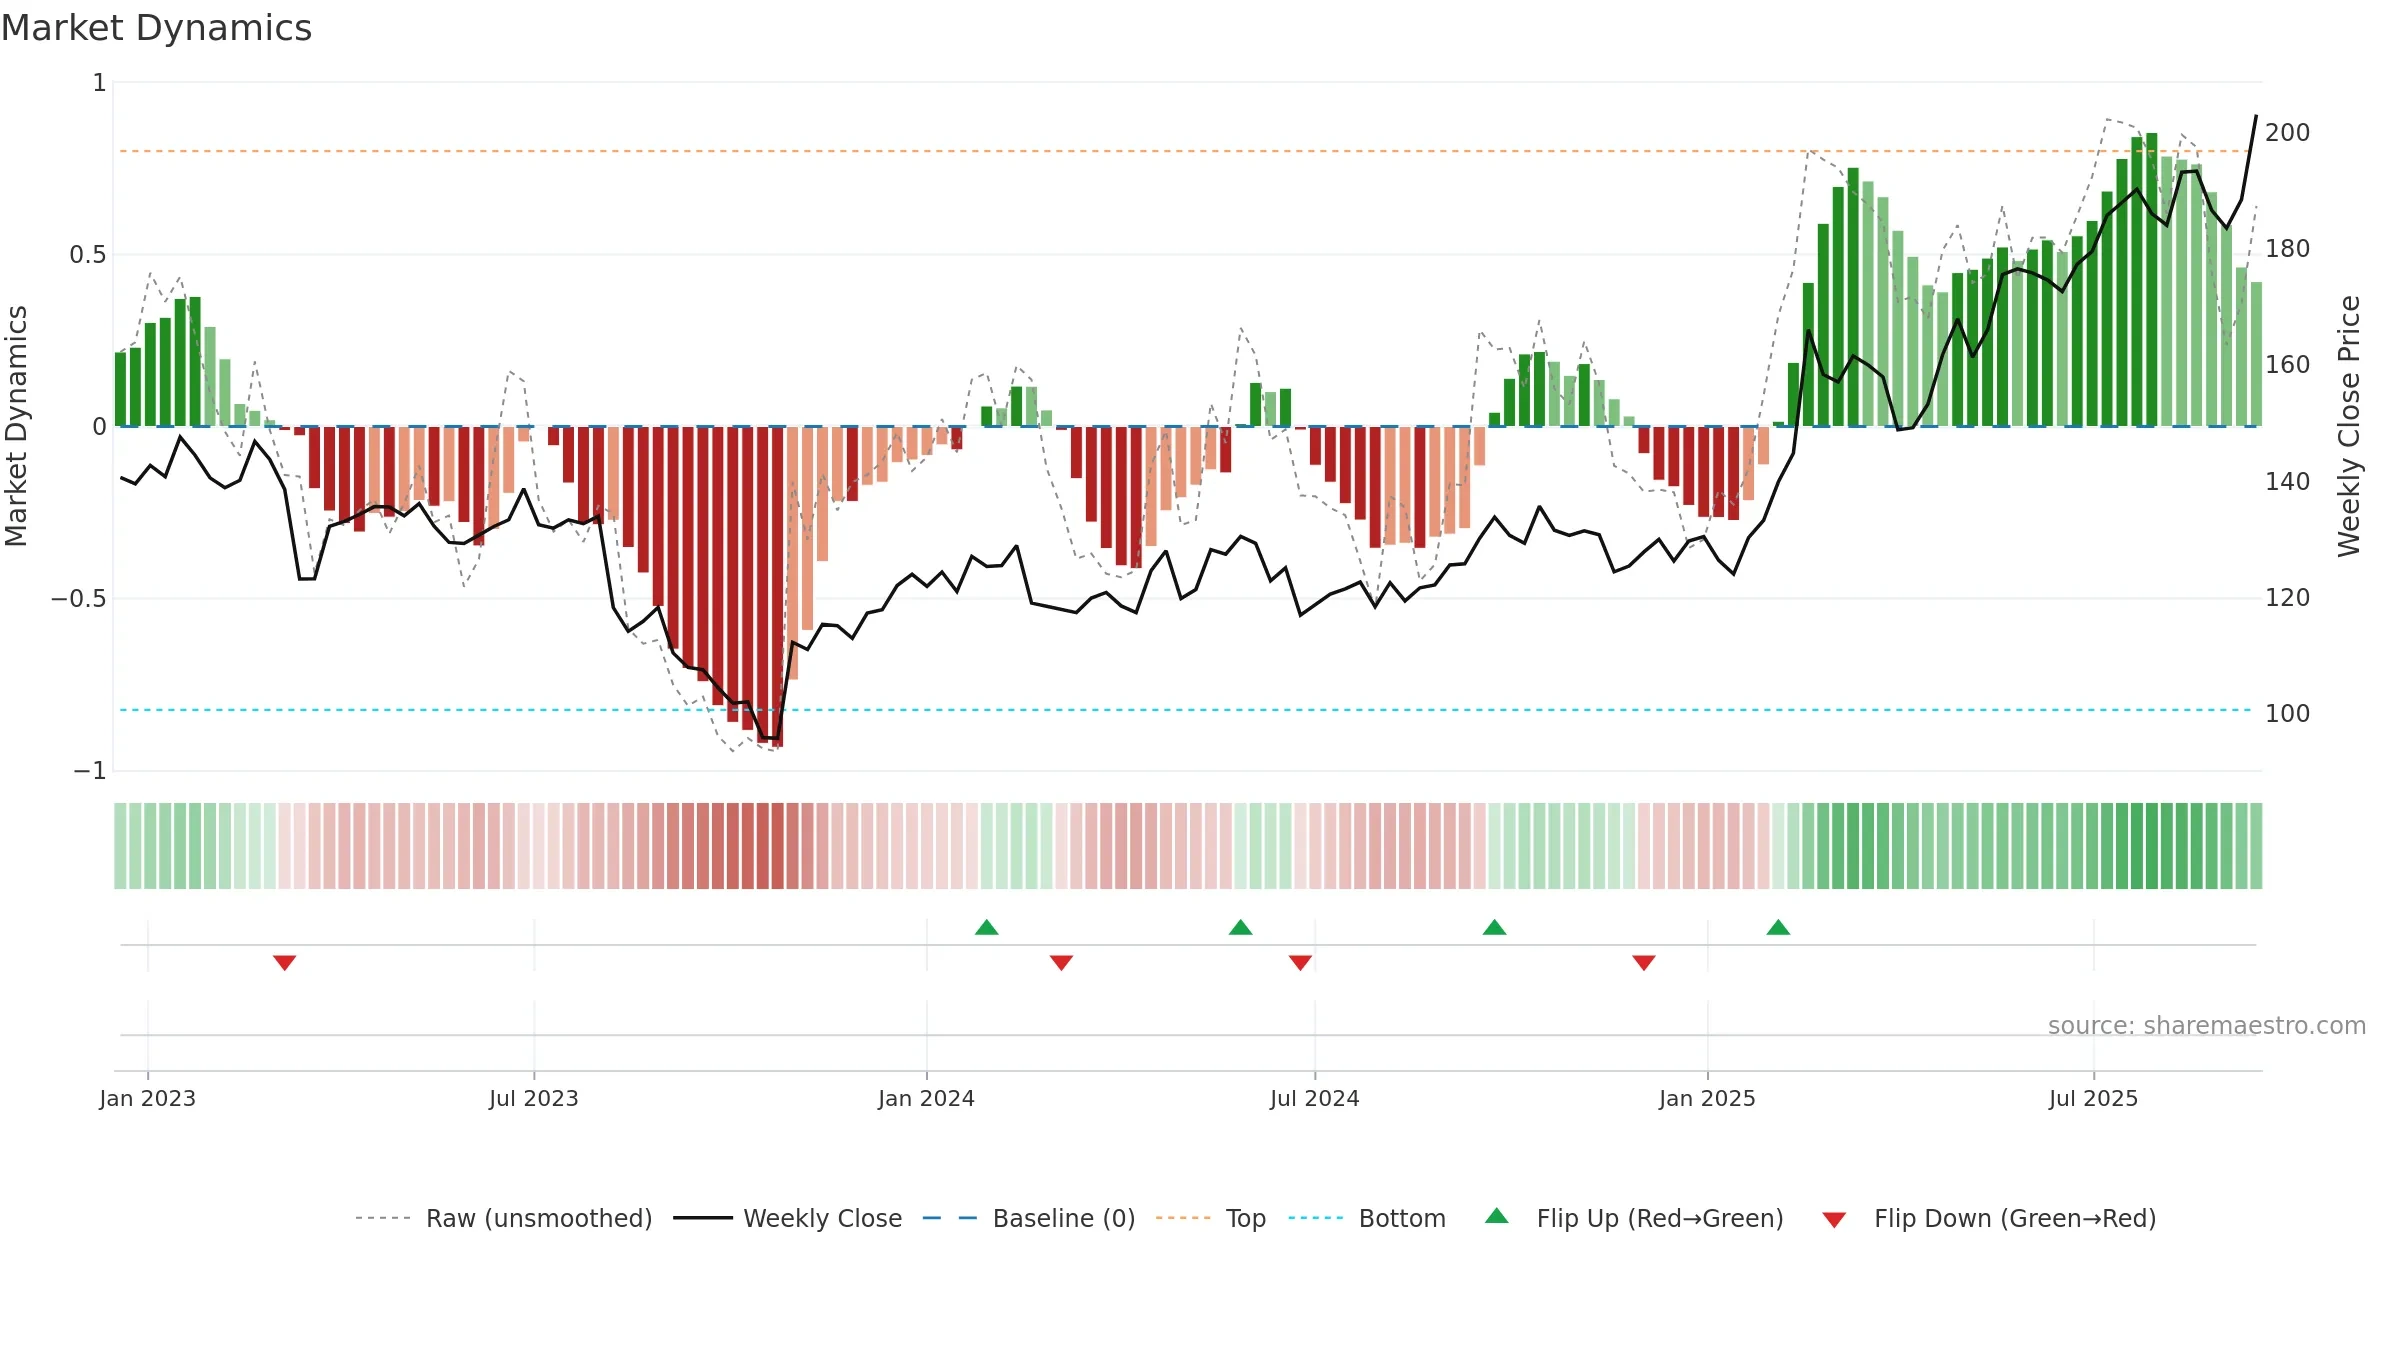Click the 160 price axis tick label
2400x1350 pixels.
tap(2288, 364)
